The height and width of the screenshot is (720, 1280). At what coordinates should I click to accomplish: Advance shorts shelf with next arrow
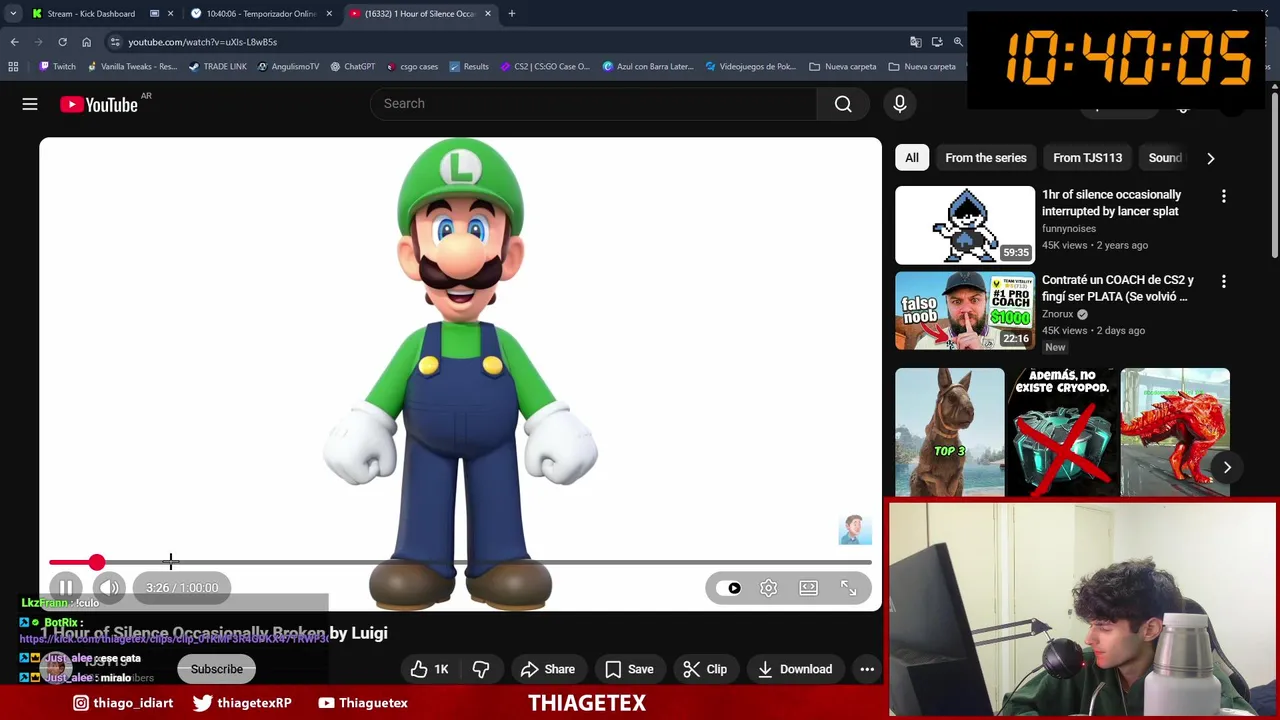1227,467
